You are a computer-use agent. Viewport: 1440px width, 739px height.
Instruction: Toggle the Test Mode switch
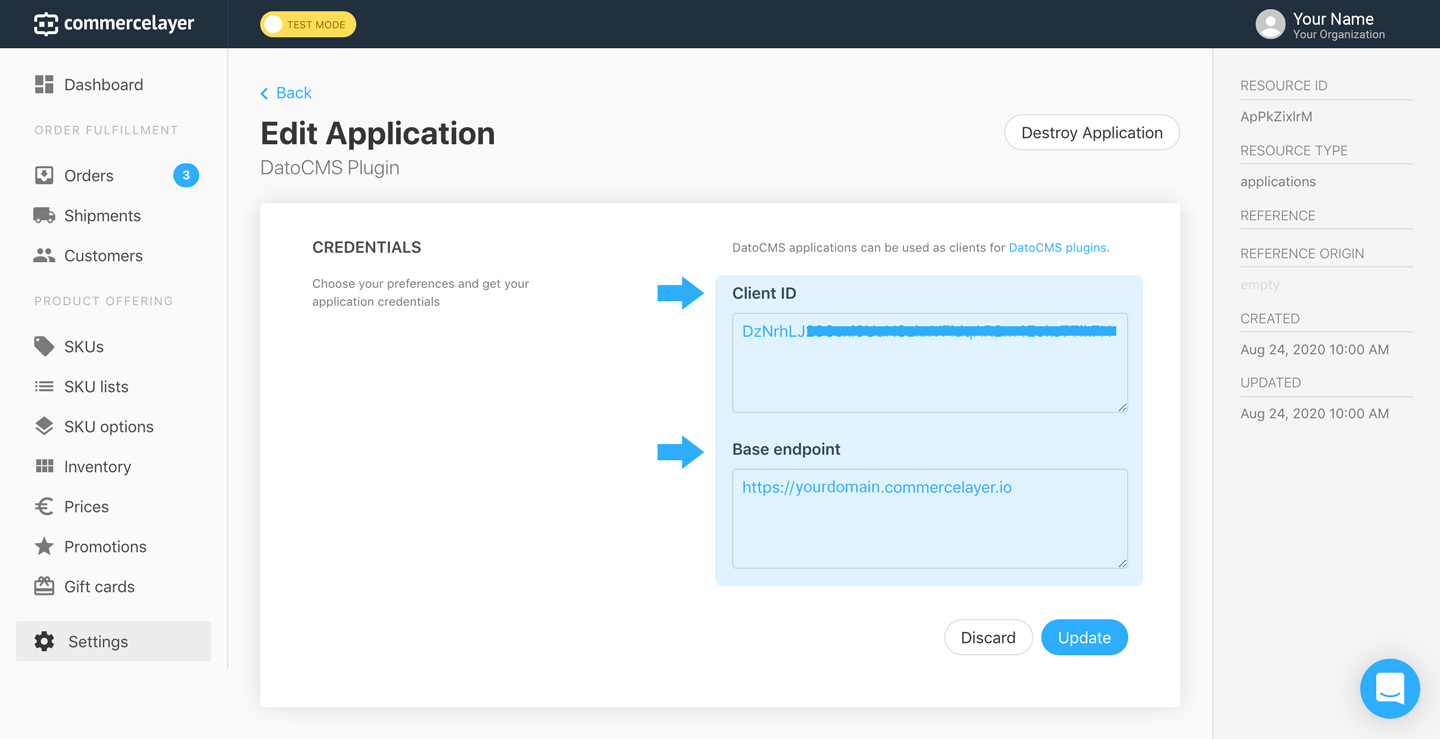point(308,24)
